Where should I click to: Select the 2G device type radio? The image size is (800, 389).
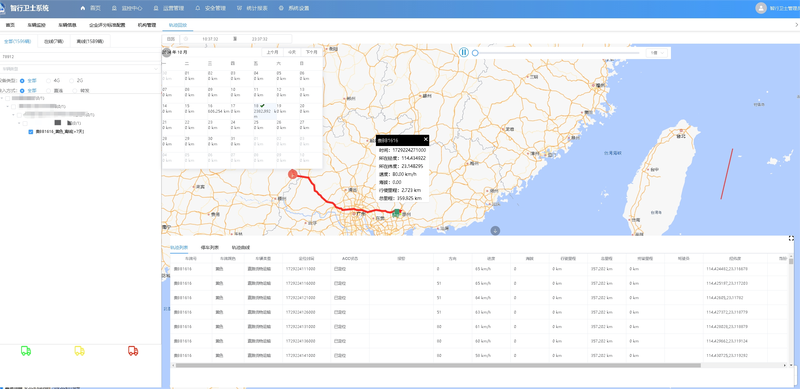72,81
